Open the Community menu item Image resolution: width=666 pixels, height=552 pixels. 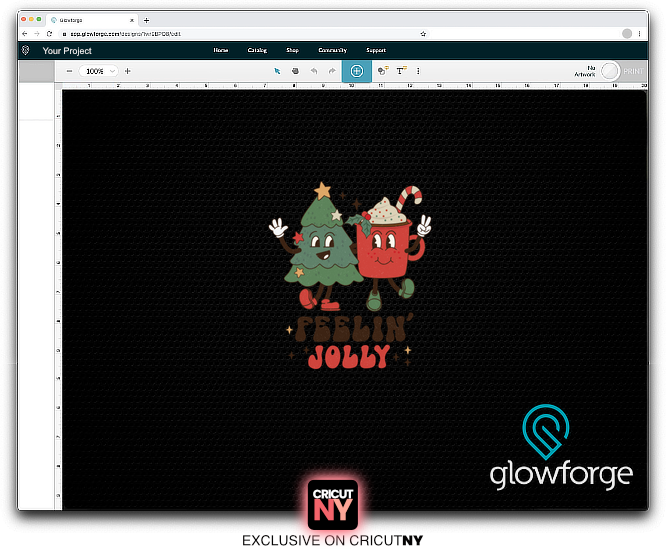point(333,50)
